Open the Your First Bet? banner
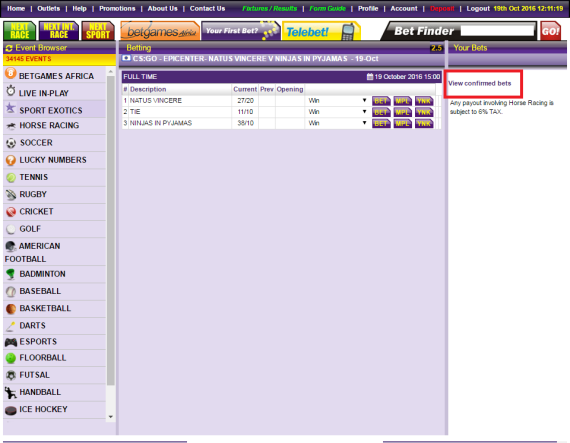570x443 pixels. click(241, 31)
